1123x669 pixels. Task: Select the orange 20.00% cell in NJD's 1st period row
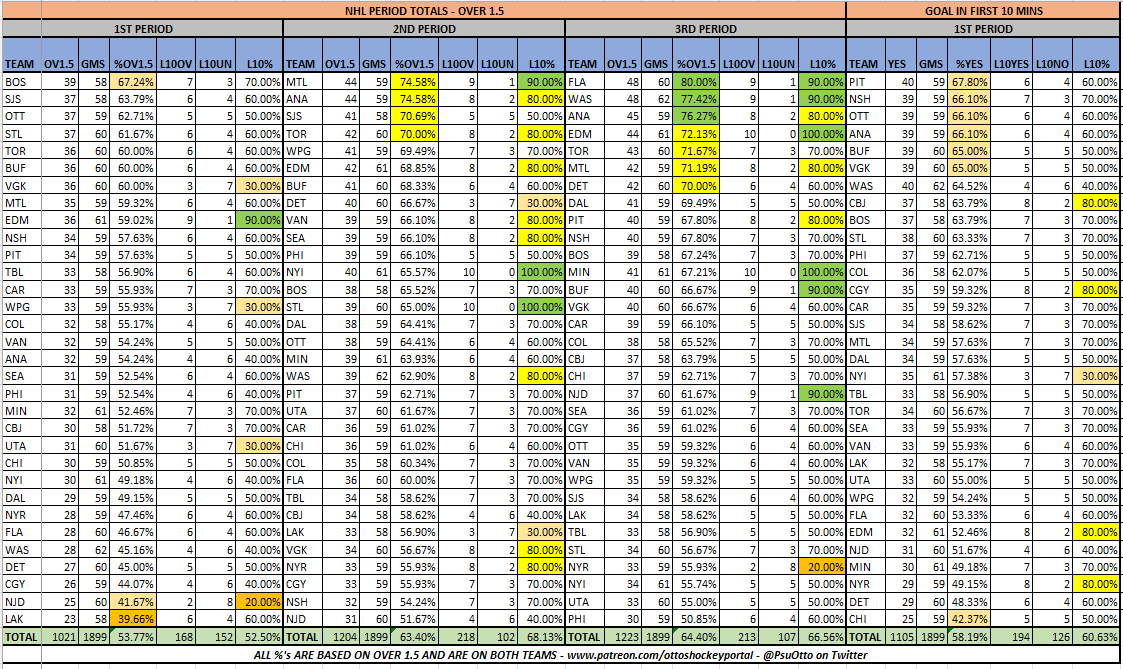coord(259,602)
